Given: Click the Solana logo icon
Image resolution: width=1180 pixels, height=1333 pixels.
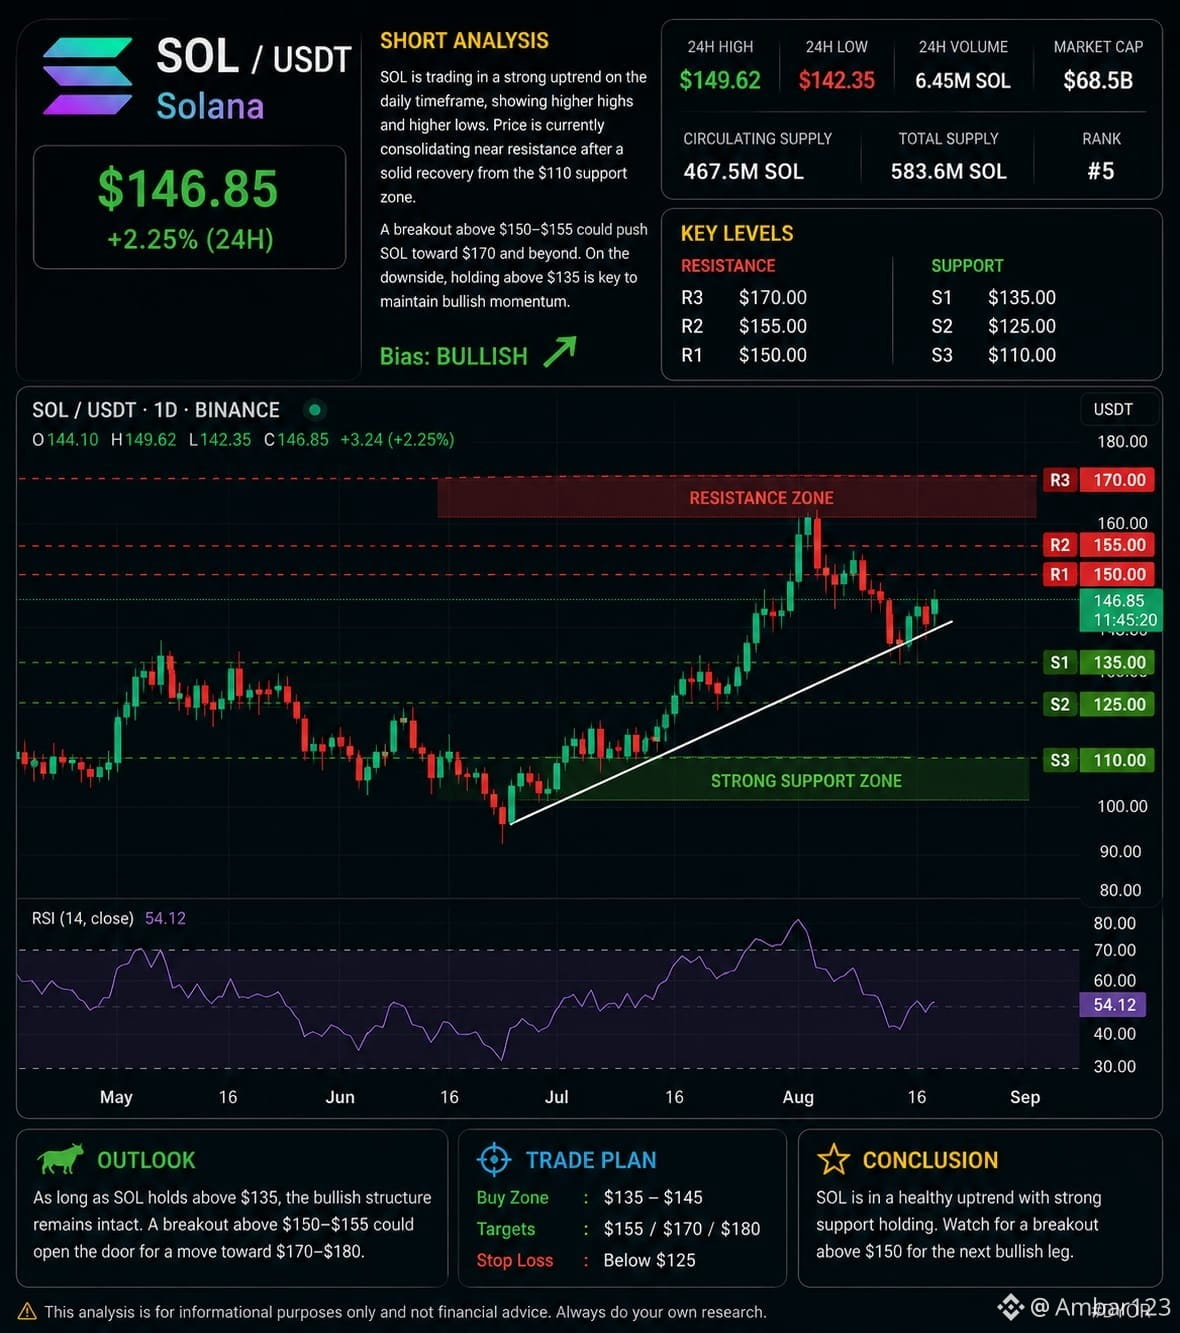Looking at the screenshot, I should coord(88,76).
